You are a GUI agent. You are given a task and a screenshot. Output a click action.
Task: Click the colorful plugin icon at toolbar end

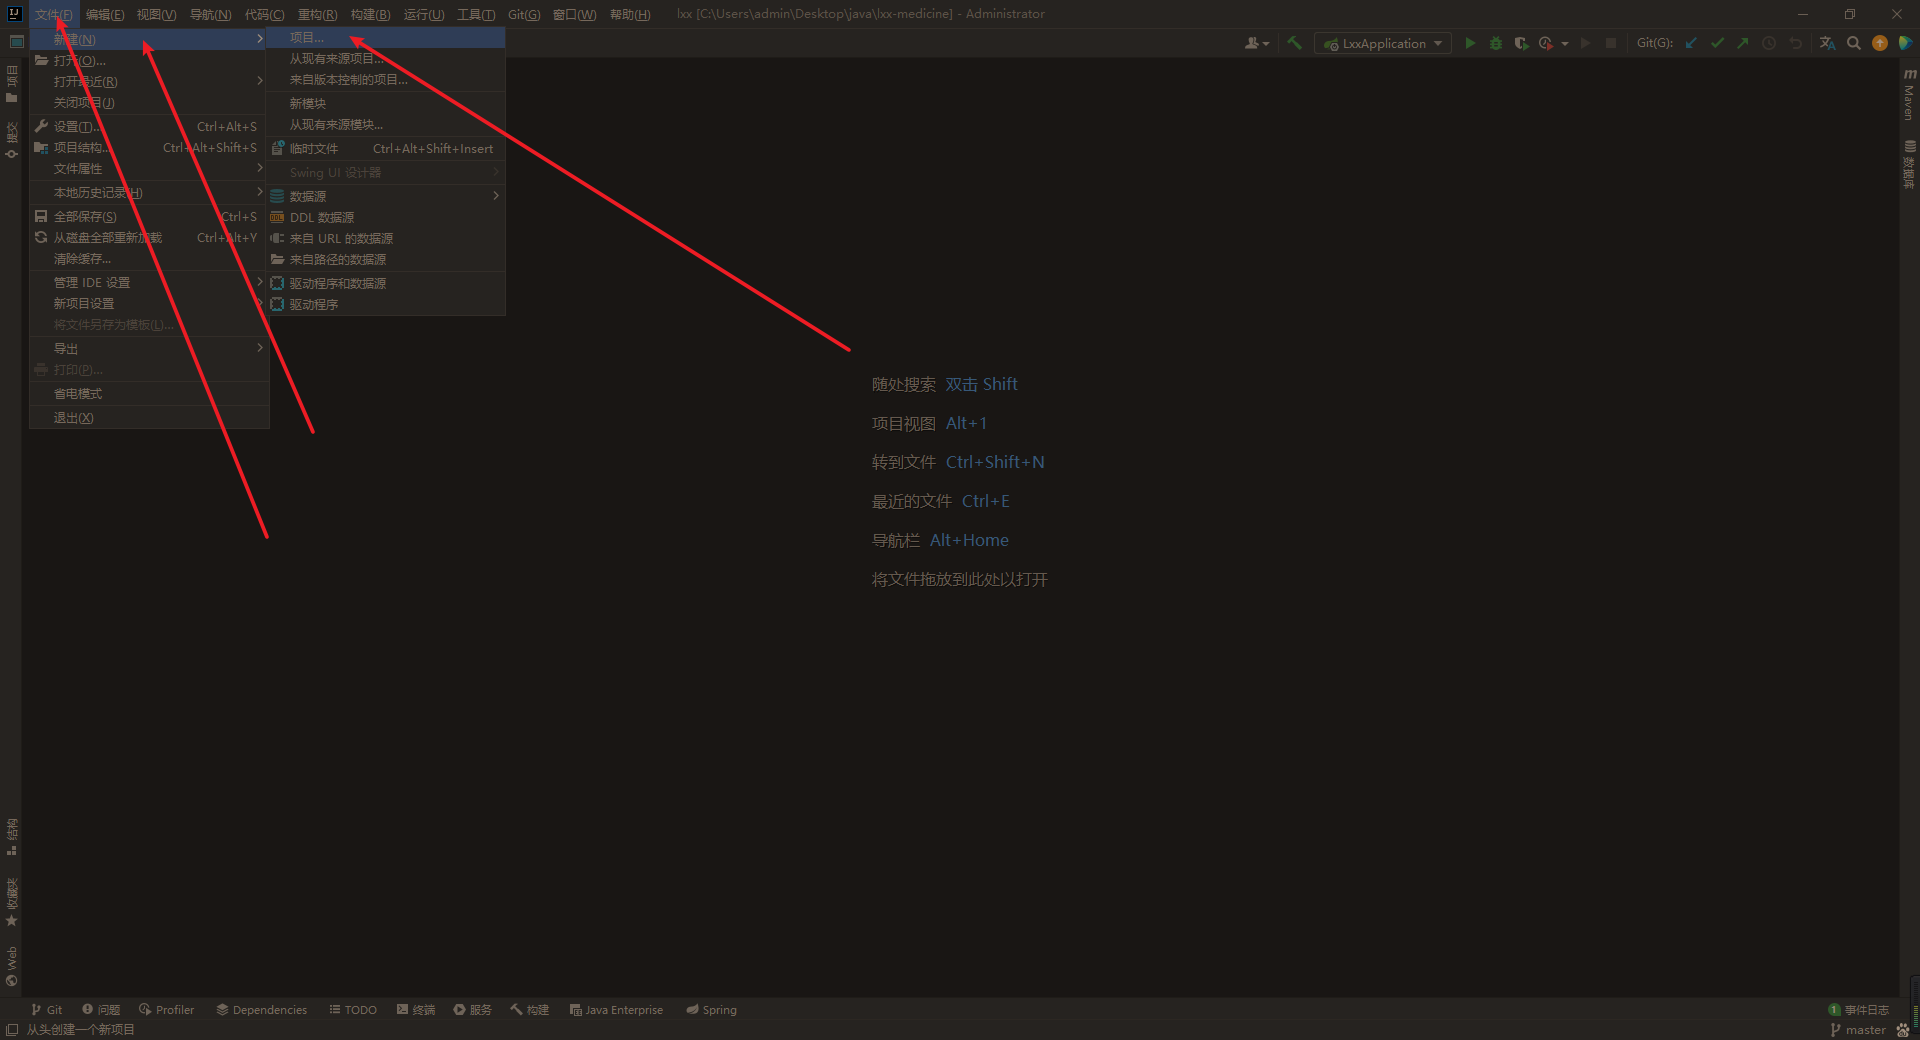tap(1905, 43)
